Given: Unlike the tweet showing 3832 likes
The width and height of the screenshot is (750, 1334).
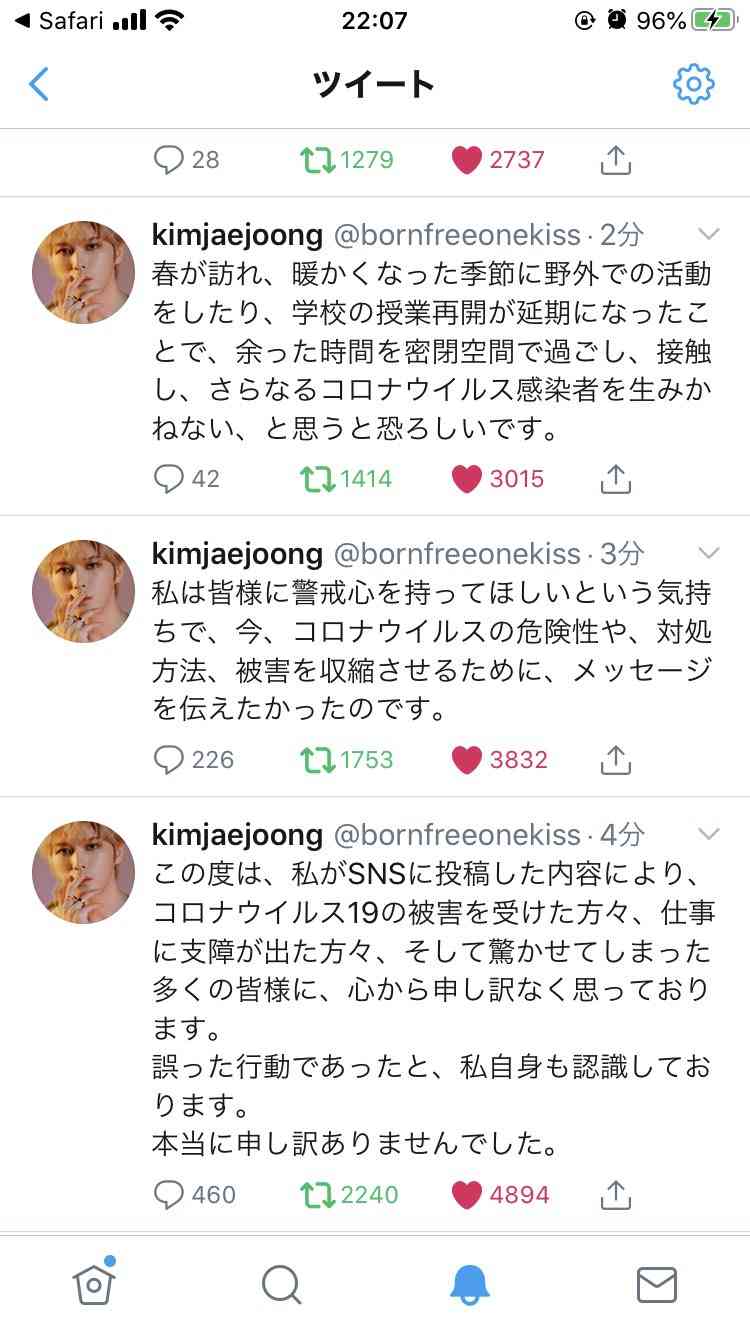Looking at the screenshot, I should 465,760.
